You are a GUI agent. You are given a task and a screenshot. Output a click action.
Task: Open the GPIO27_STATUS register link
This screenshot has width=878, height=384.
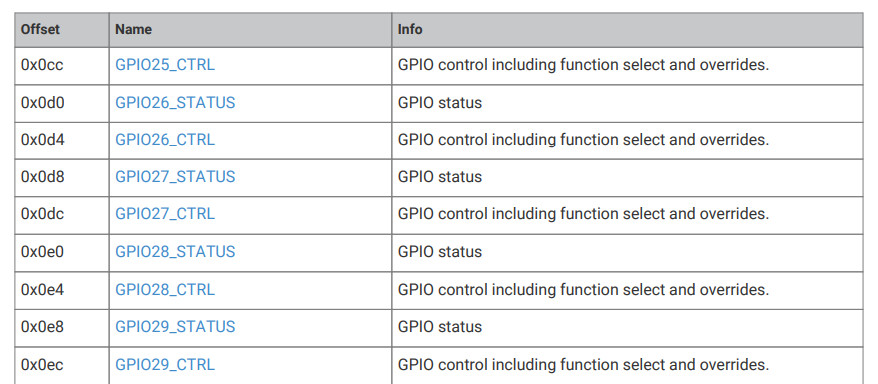(x=175, y=177)
